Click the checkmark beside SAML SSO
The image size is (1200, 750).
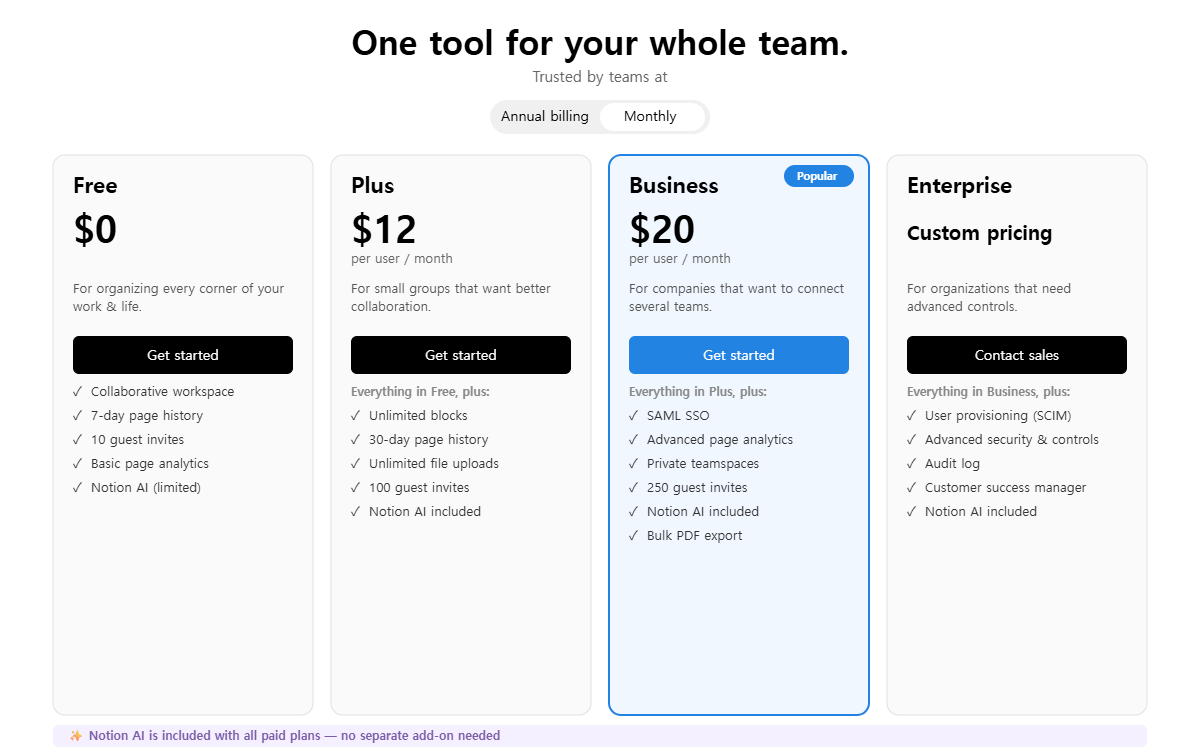(x=633, y=415)
